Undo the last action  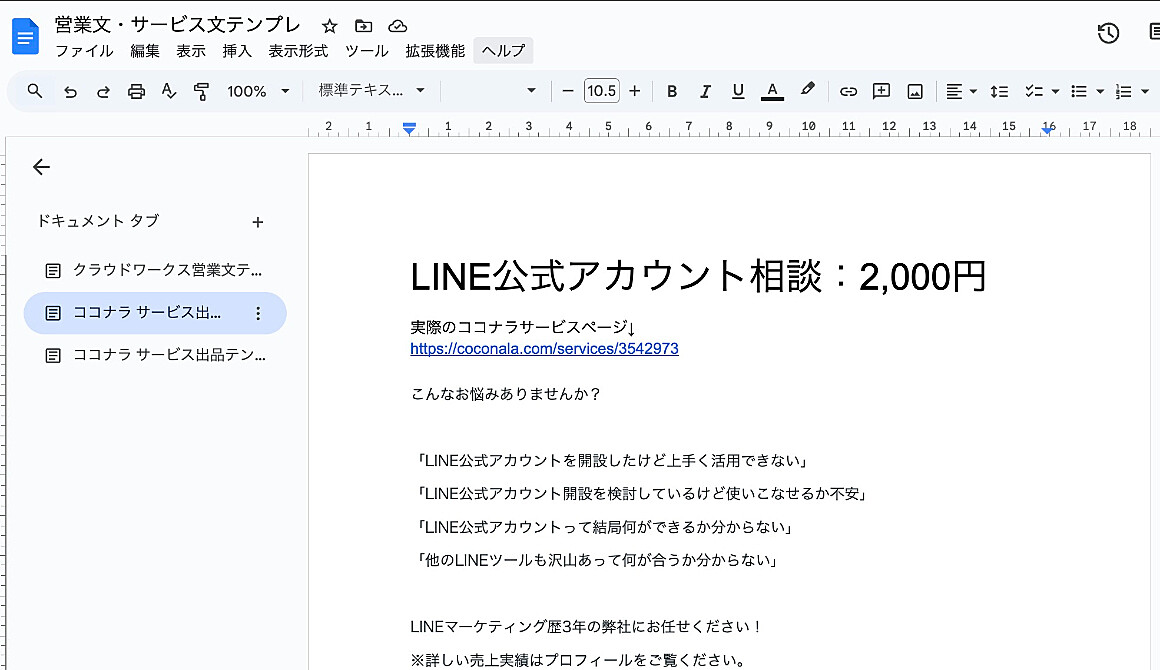coord(70,92)
